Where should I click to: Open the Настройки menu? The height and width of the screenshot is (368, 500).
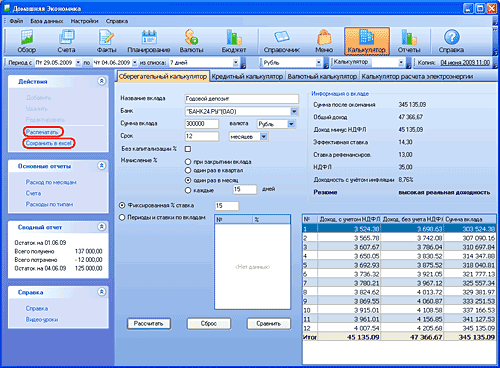pos(84,21)
